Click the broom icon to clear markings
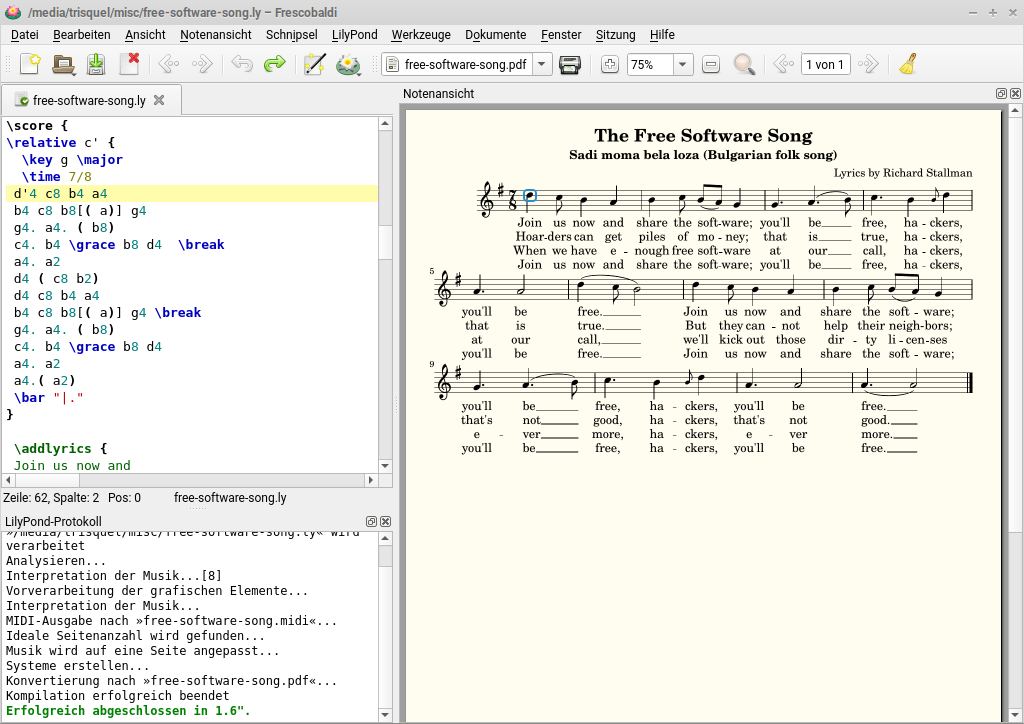 [x=908, y=64]
